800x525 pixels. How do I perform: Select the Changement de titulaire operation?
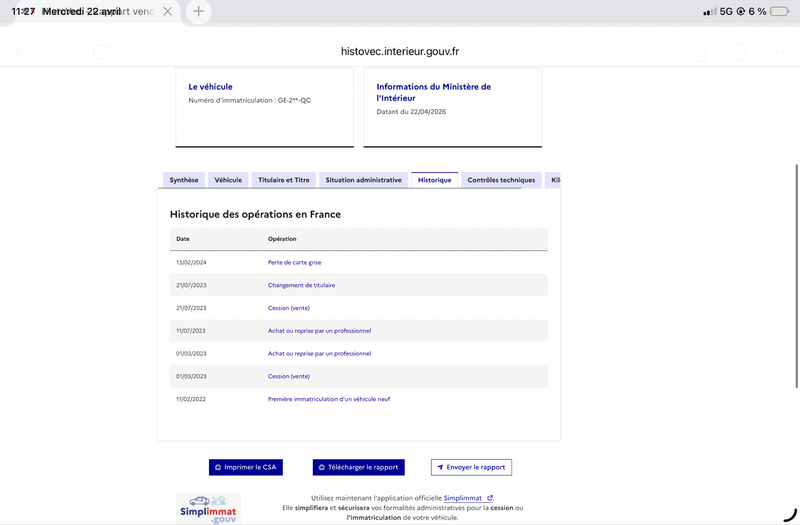(x=301, y=285)
